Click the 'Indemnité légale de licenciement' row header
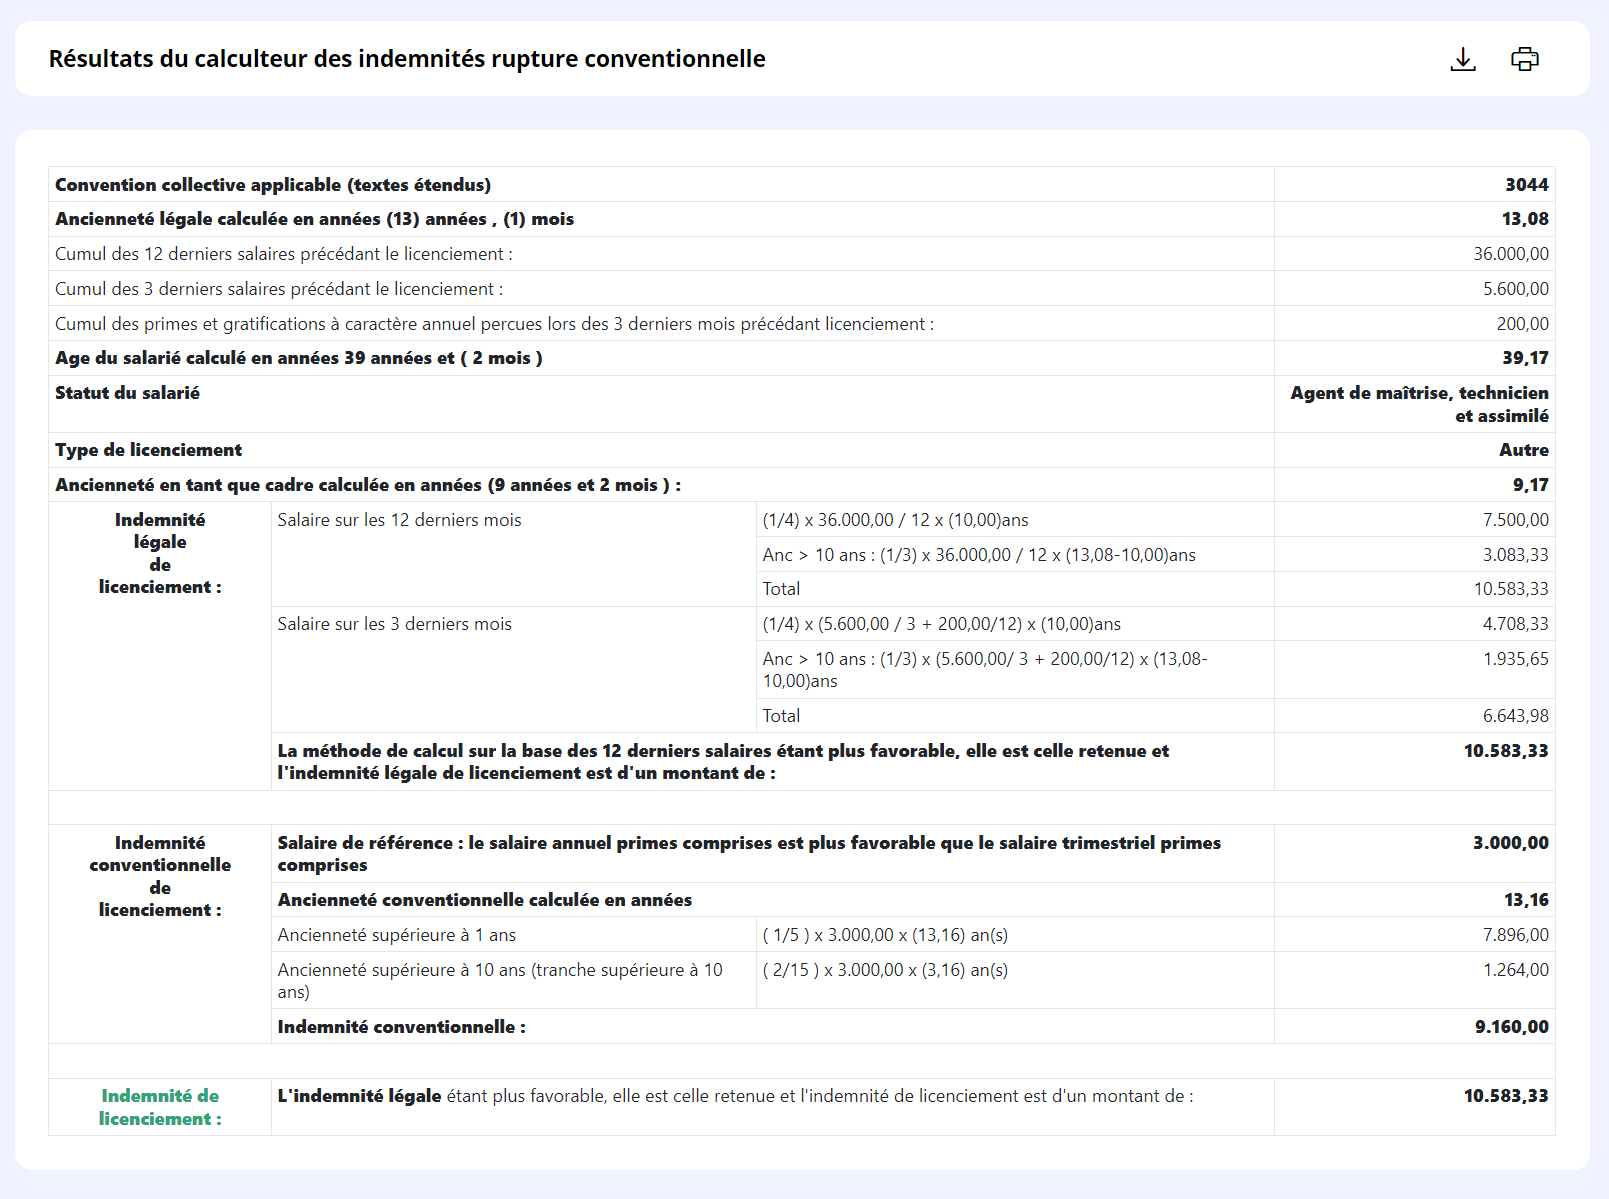The width and height of the screenshot is (1609, 1199). pyautogui.click(x=160, y=553)
